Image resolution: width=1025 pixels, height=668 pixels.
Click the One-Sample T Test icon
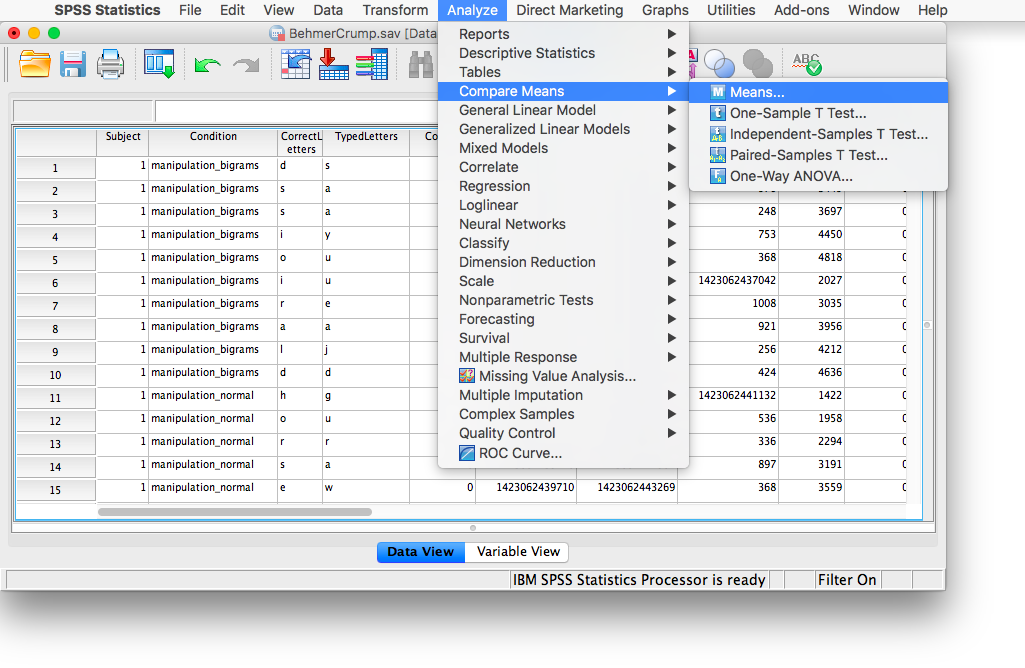coord(718,113)
